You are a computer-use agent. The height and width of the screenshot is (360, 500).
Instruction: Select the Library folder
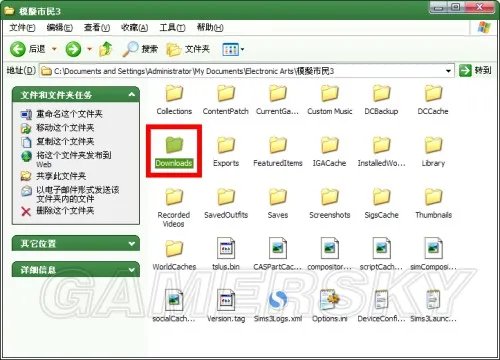tap(433, 152)
